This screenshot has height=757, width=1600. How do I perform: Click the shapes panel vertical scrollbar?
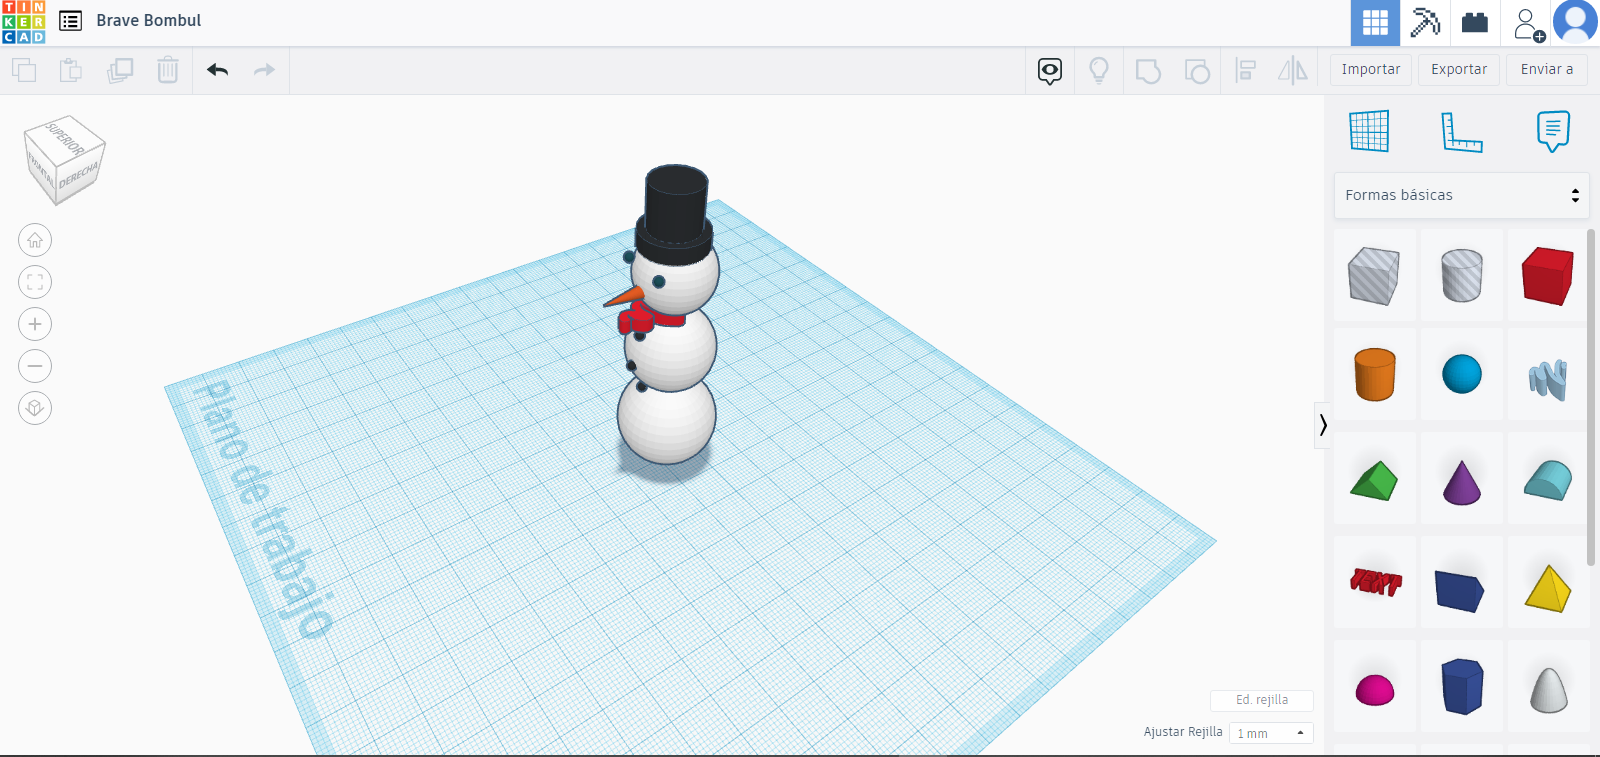point(1591,398)
